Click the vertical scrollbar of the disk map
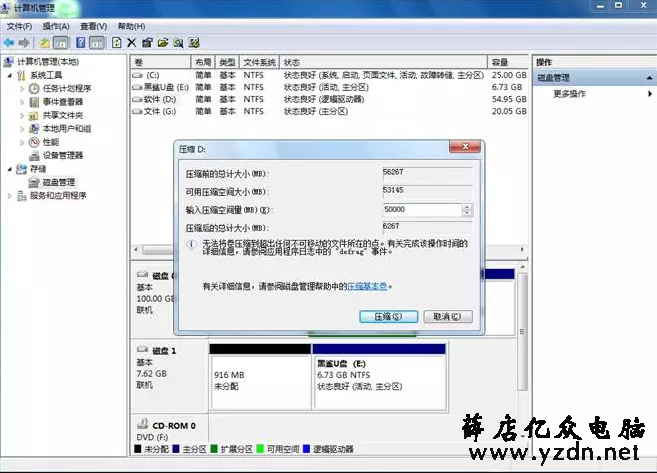 coord(522,331)
